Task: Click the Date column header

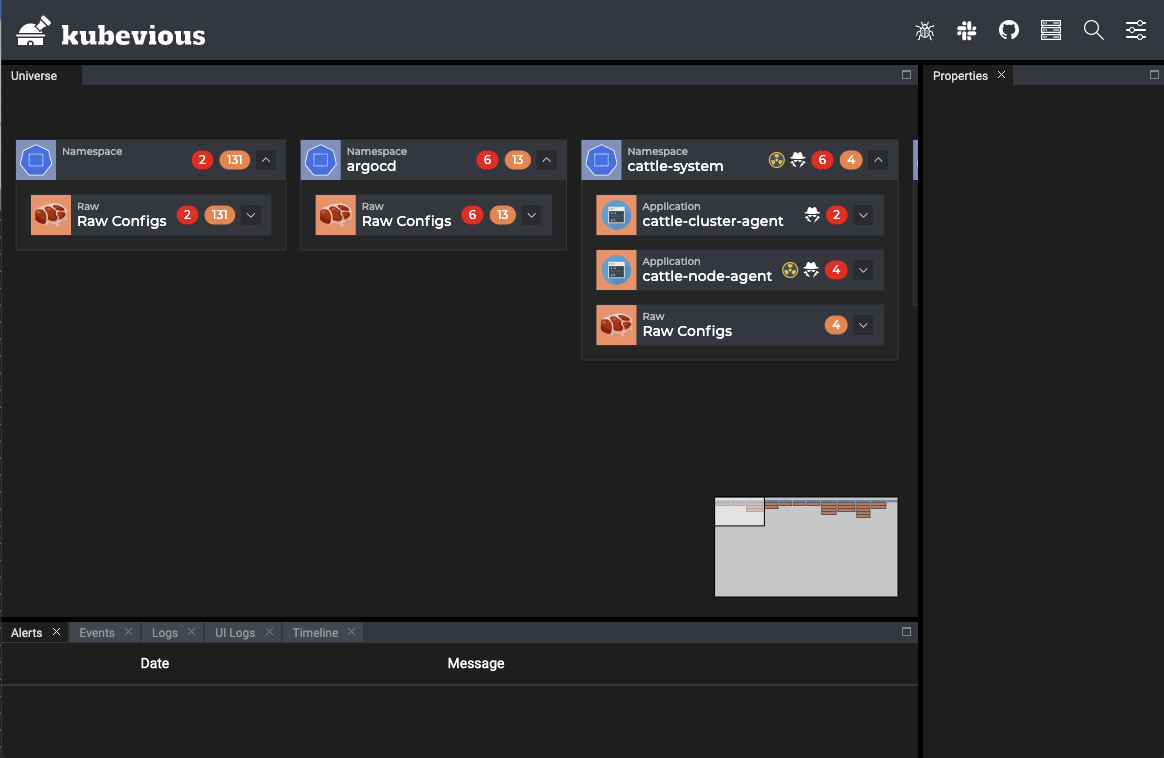Action: click(x=155, y=664)
